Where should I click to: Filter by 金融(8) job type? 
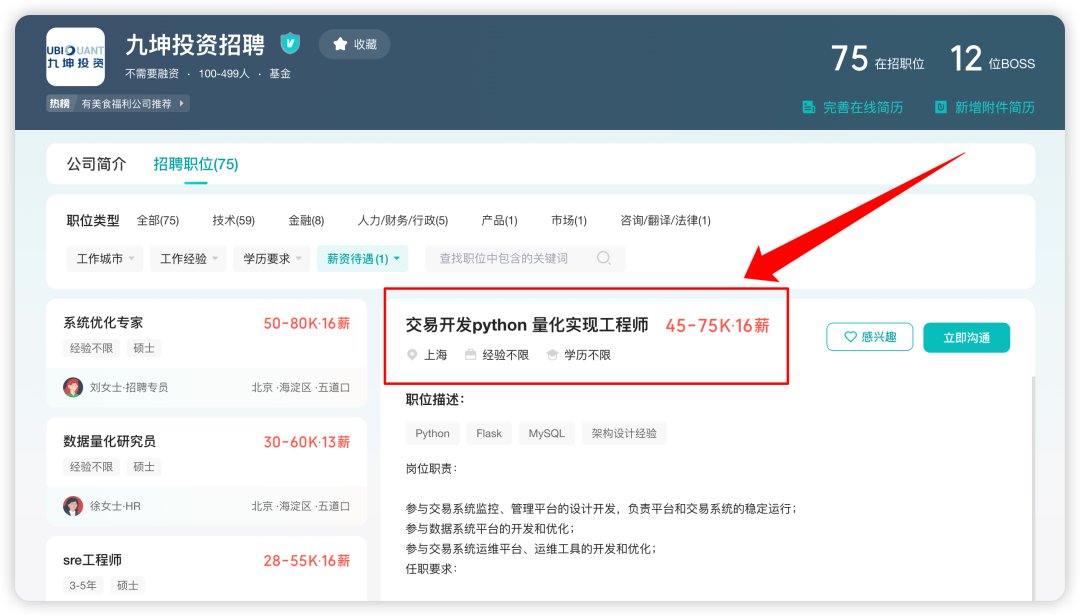(306, 220)
